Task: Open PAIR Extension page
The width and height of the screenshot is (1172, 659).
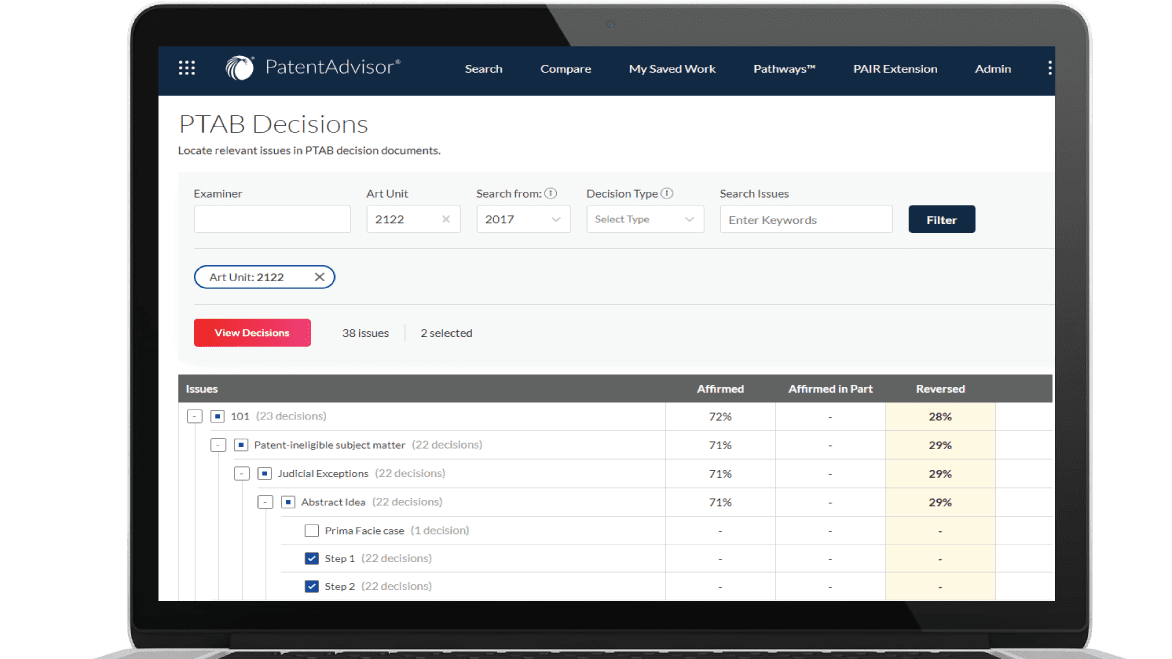Action: [895, 69]
